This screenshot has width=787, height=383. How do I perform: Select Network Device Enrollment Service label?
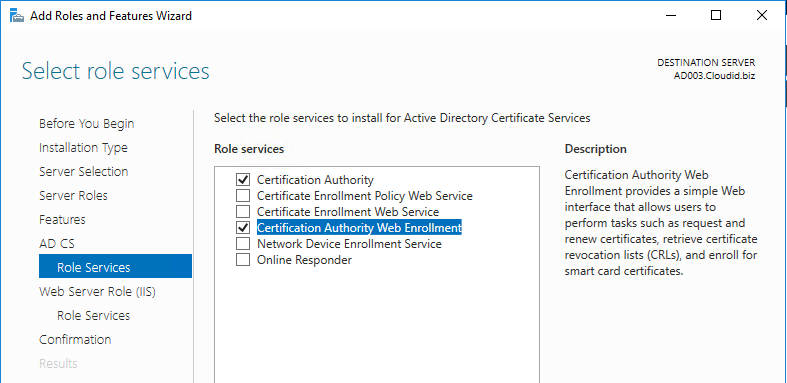tap(349, 243)
